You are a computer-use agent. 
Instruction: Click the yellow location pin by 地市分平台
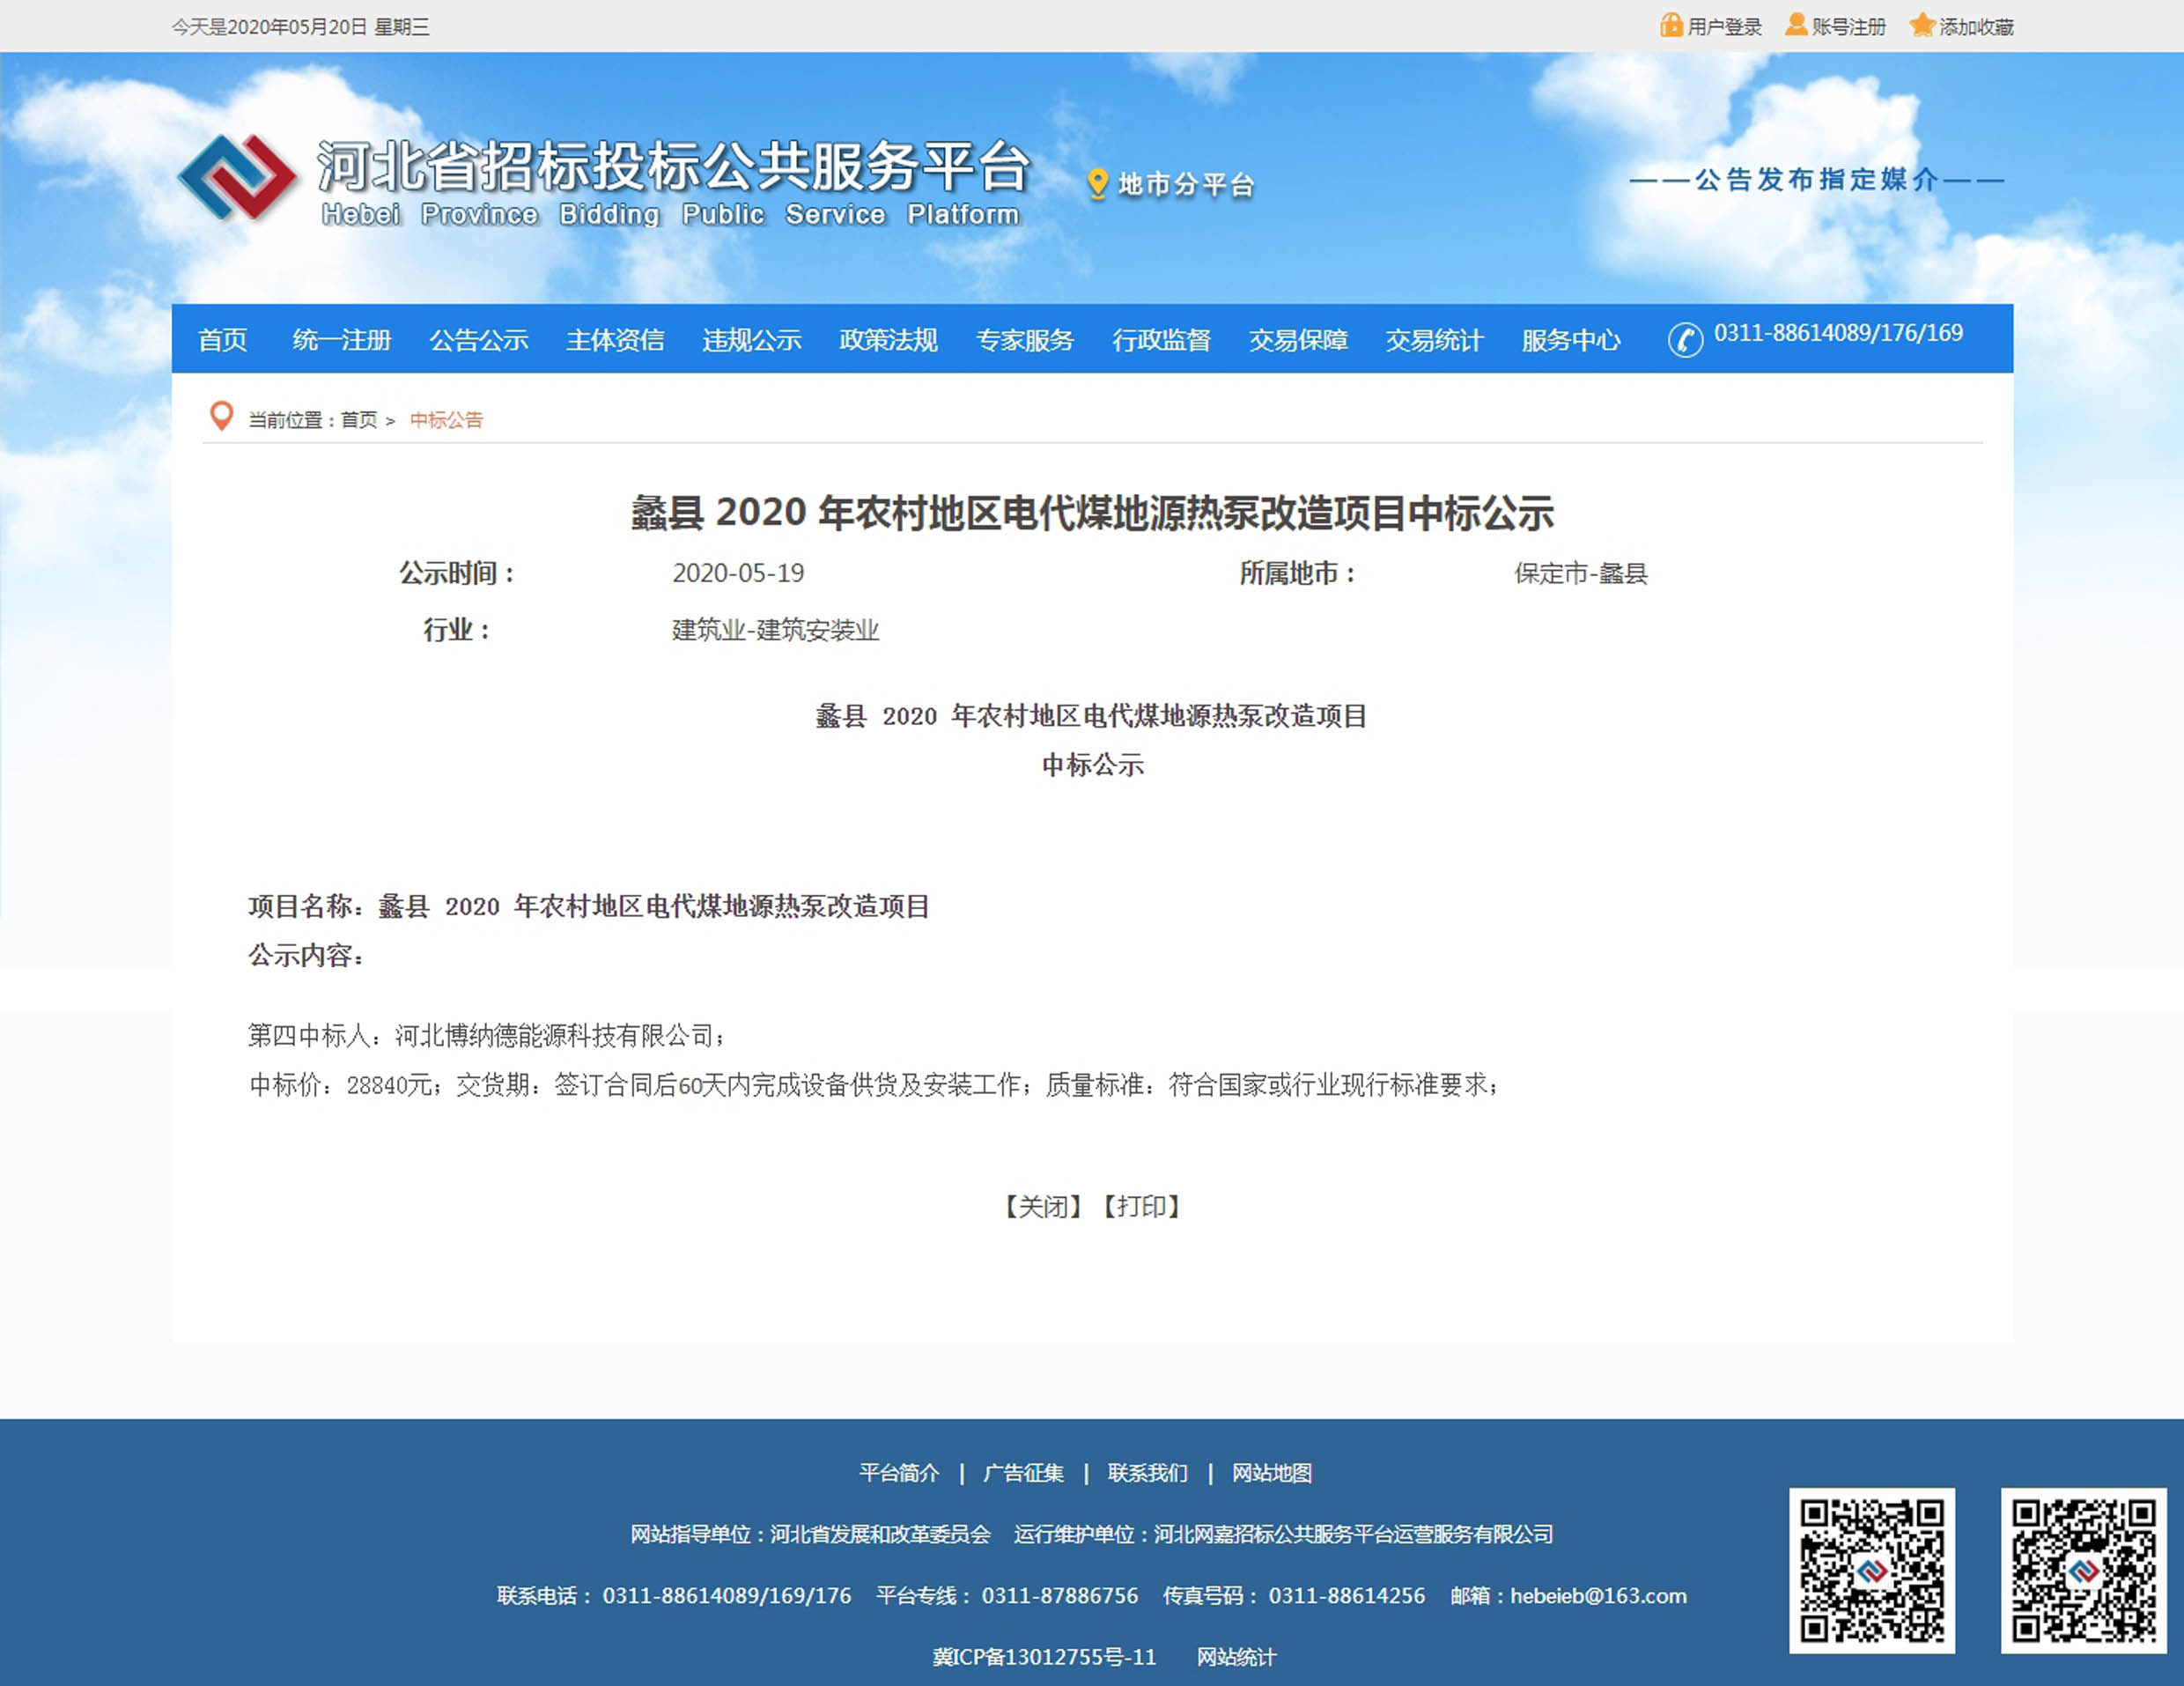coord(1097,184)
